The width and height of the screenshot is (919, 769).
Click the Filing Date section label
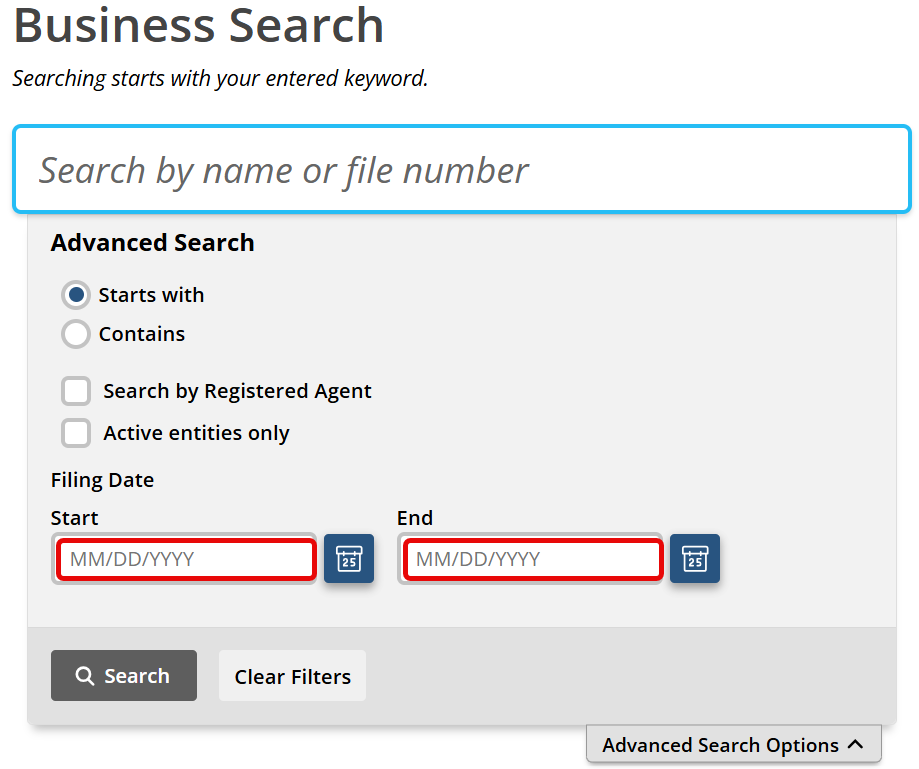(103, 480)
